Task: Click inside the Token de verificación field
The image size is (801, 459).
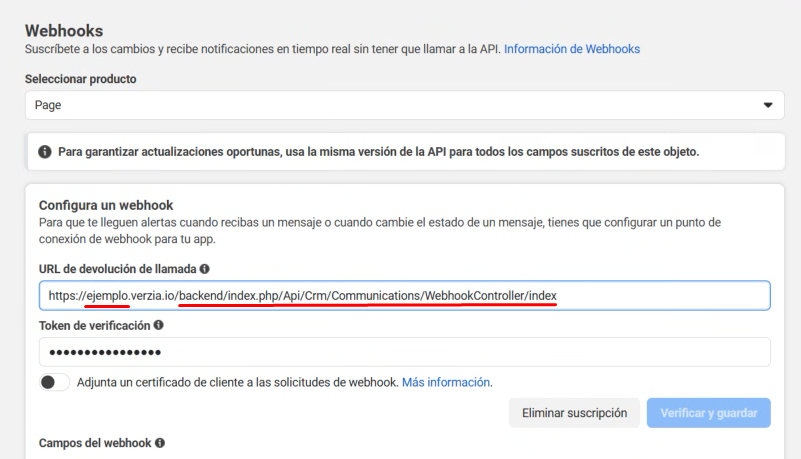Action: pyautogui.click(x=404, y=352)
